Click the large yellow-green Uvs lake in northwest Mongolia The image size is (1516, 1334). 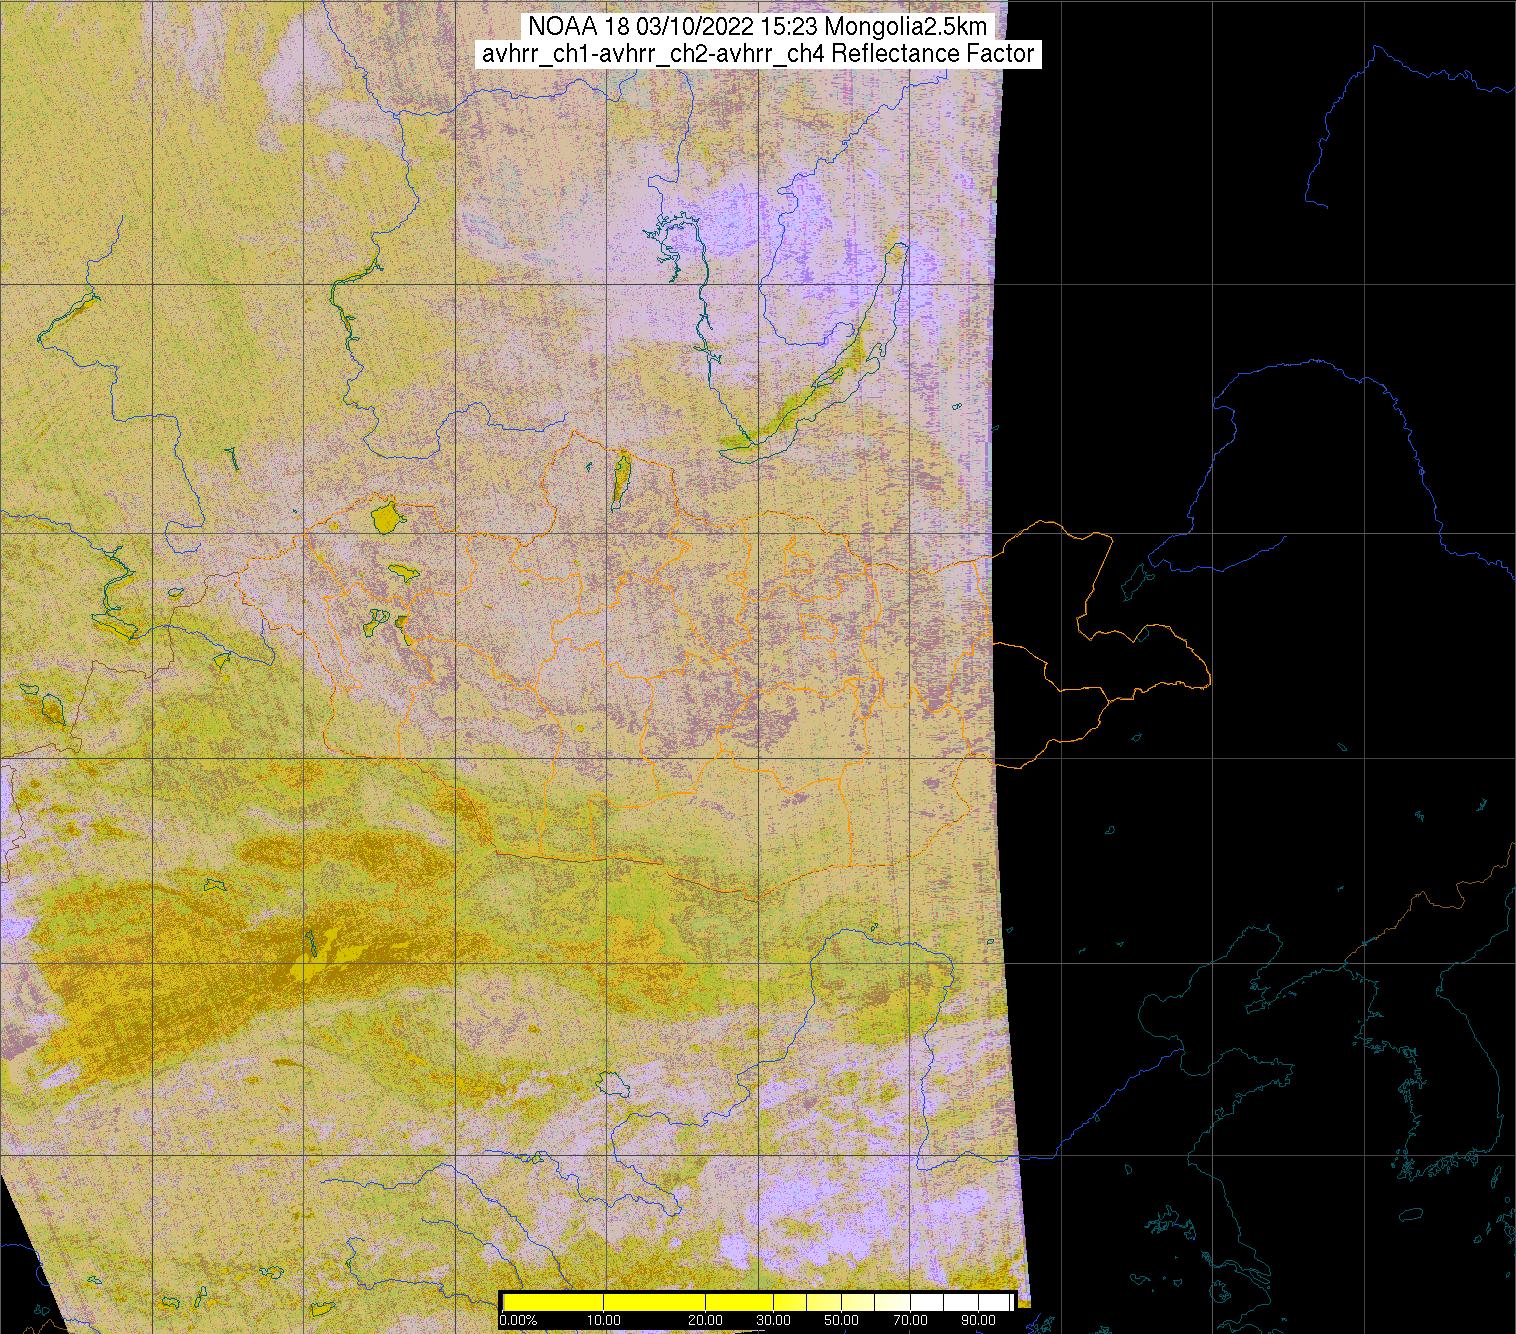[385, 517]
